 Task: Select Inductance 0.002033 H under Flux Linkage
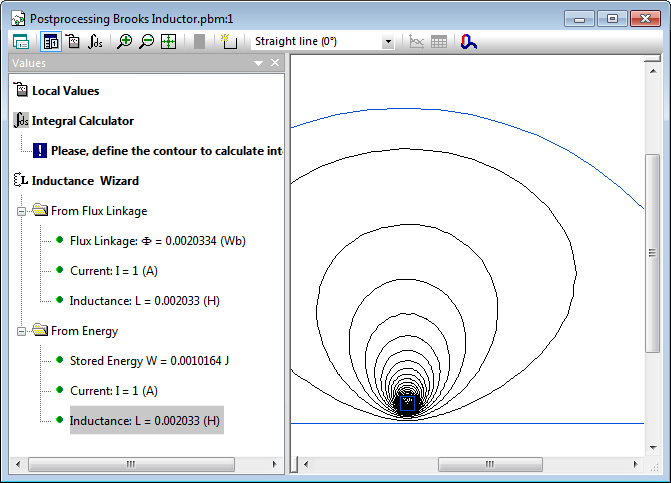[x=145, y=301]
